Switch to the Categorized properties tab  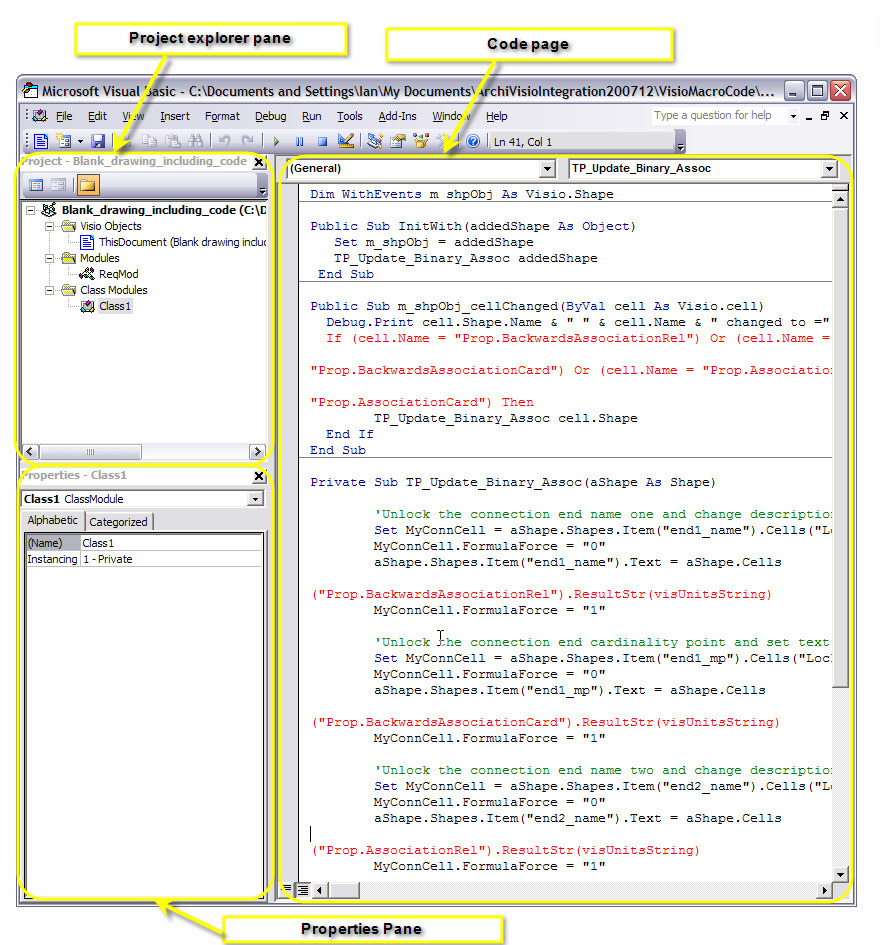pos(118,521)
